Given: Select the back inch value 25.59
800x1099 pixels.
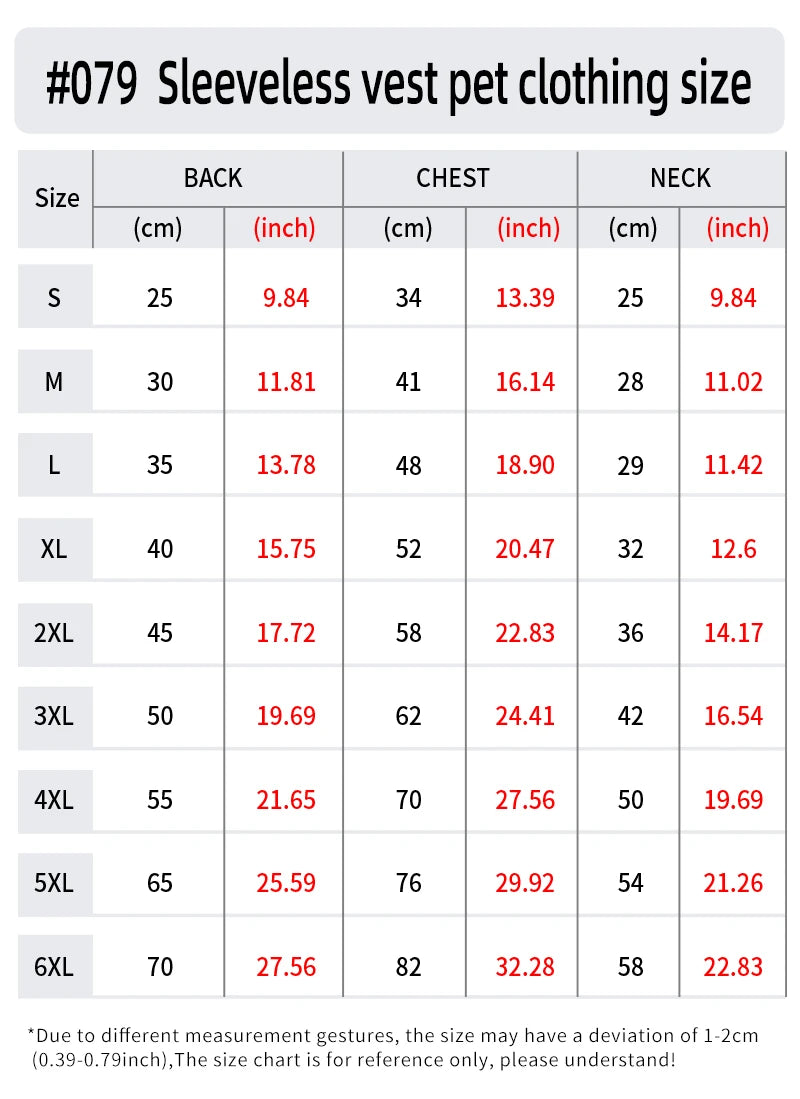Looking at the screenshot, I should (x=287, y=883).
